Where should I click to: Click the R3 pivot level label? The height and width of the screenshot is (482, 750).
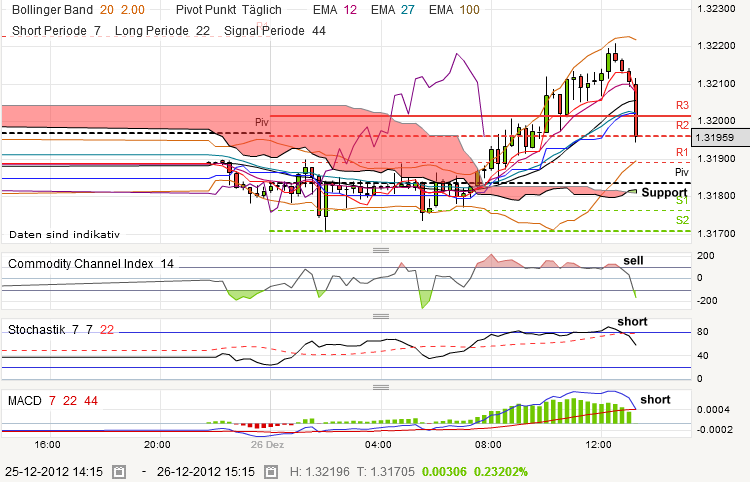tap(682, 105)
